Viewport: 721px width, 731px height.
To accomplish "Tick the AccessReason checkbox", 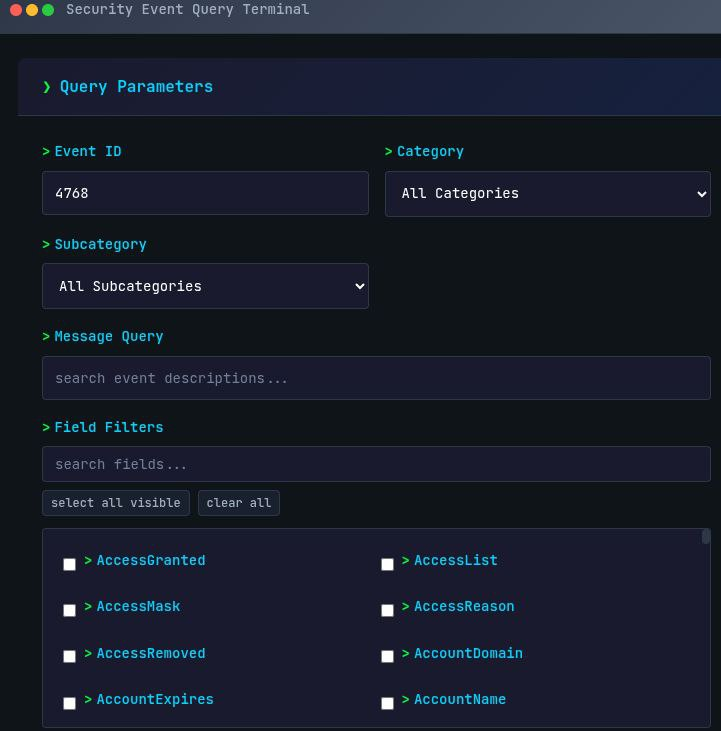I will pos(387,610).
